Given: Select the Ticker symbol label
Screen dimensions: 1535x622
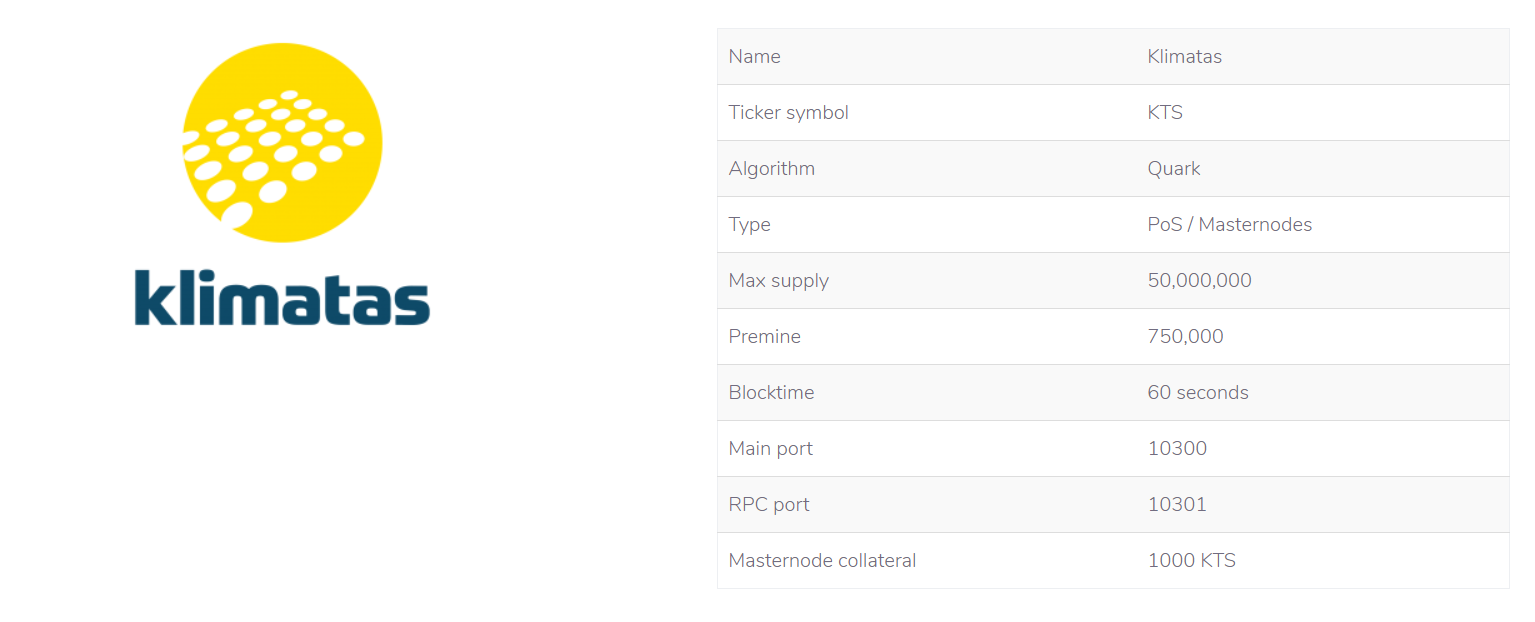Looking at the screenshot, I should tap(789, 113).
